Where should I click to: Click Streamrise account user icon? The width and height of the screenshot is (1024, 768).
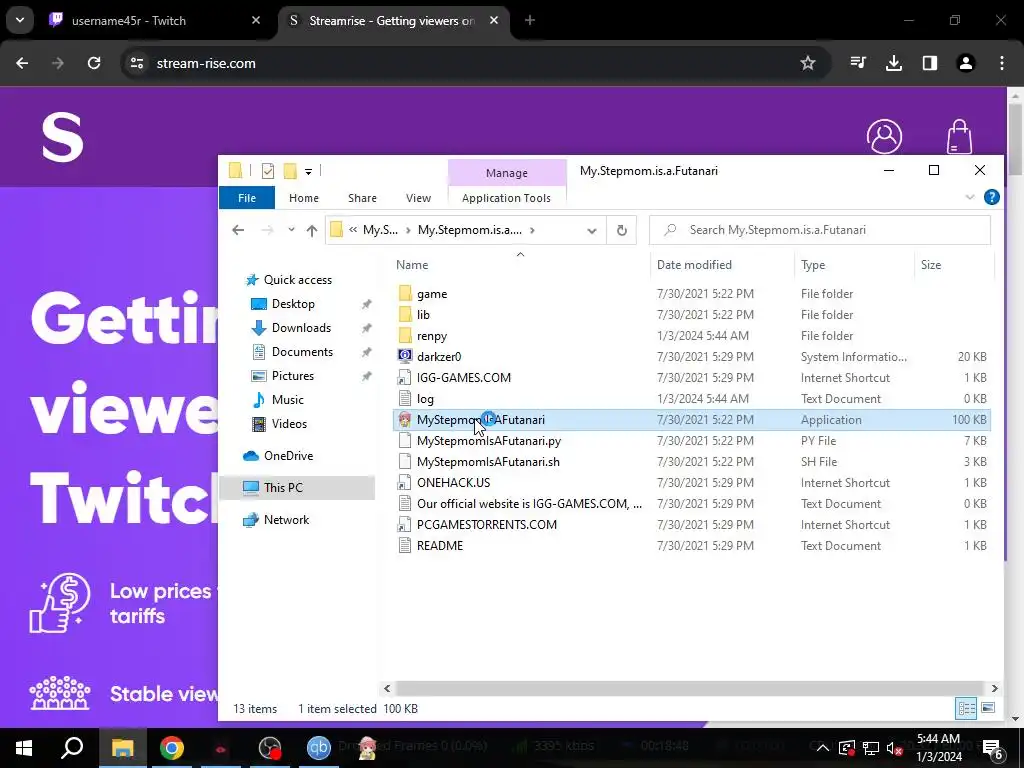pyautogui.click(x=884, y=136)
